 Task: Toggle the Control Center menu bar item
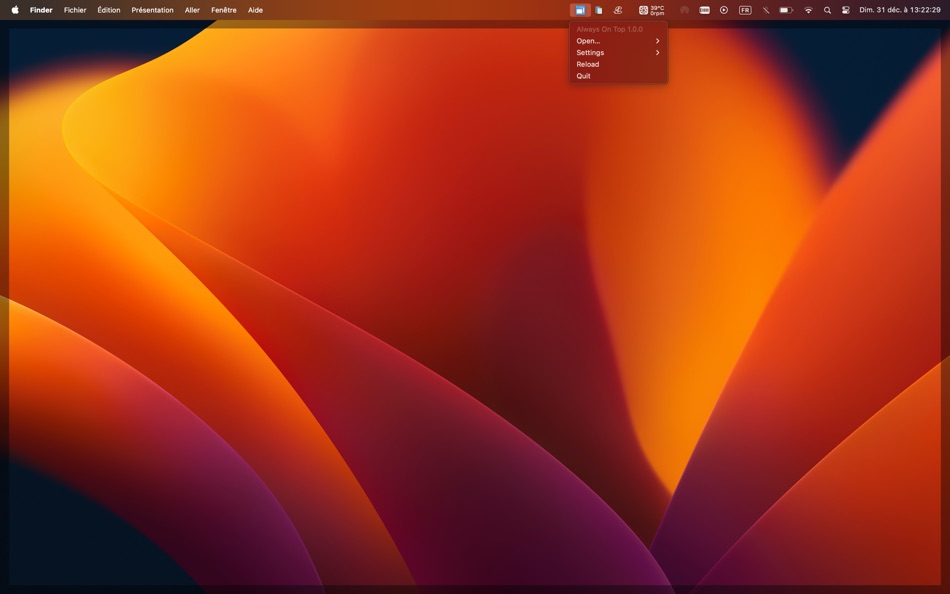click(847, 9)
